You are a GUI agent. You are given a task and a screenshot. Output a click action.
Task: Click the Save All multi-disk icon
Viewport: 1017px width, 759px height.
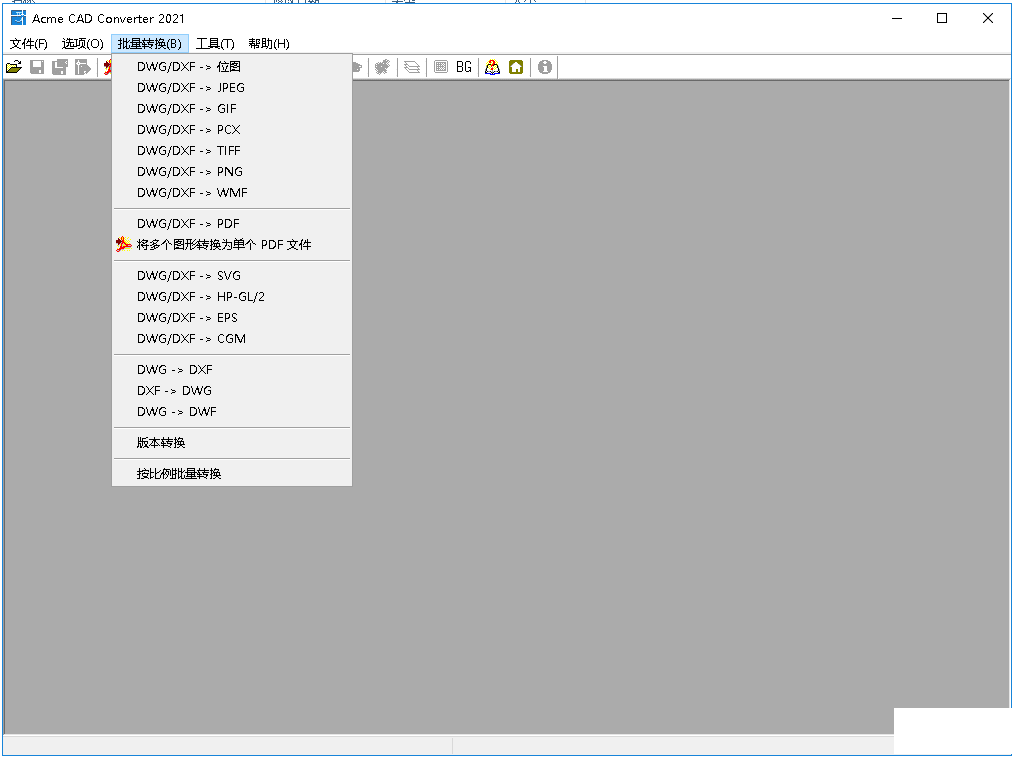point(60,67)
